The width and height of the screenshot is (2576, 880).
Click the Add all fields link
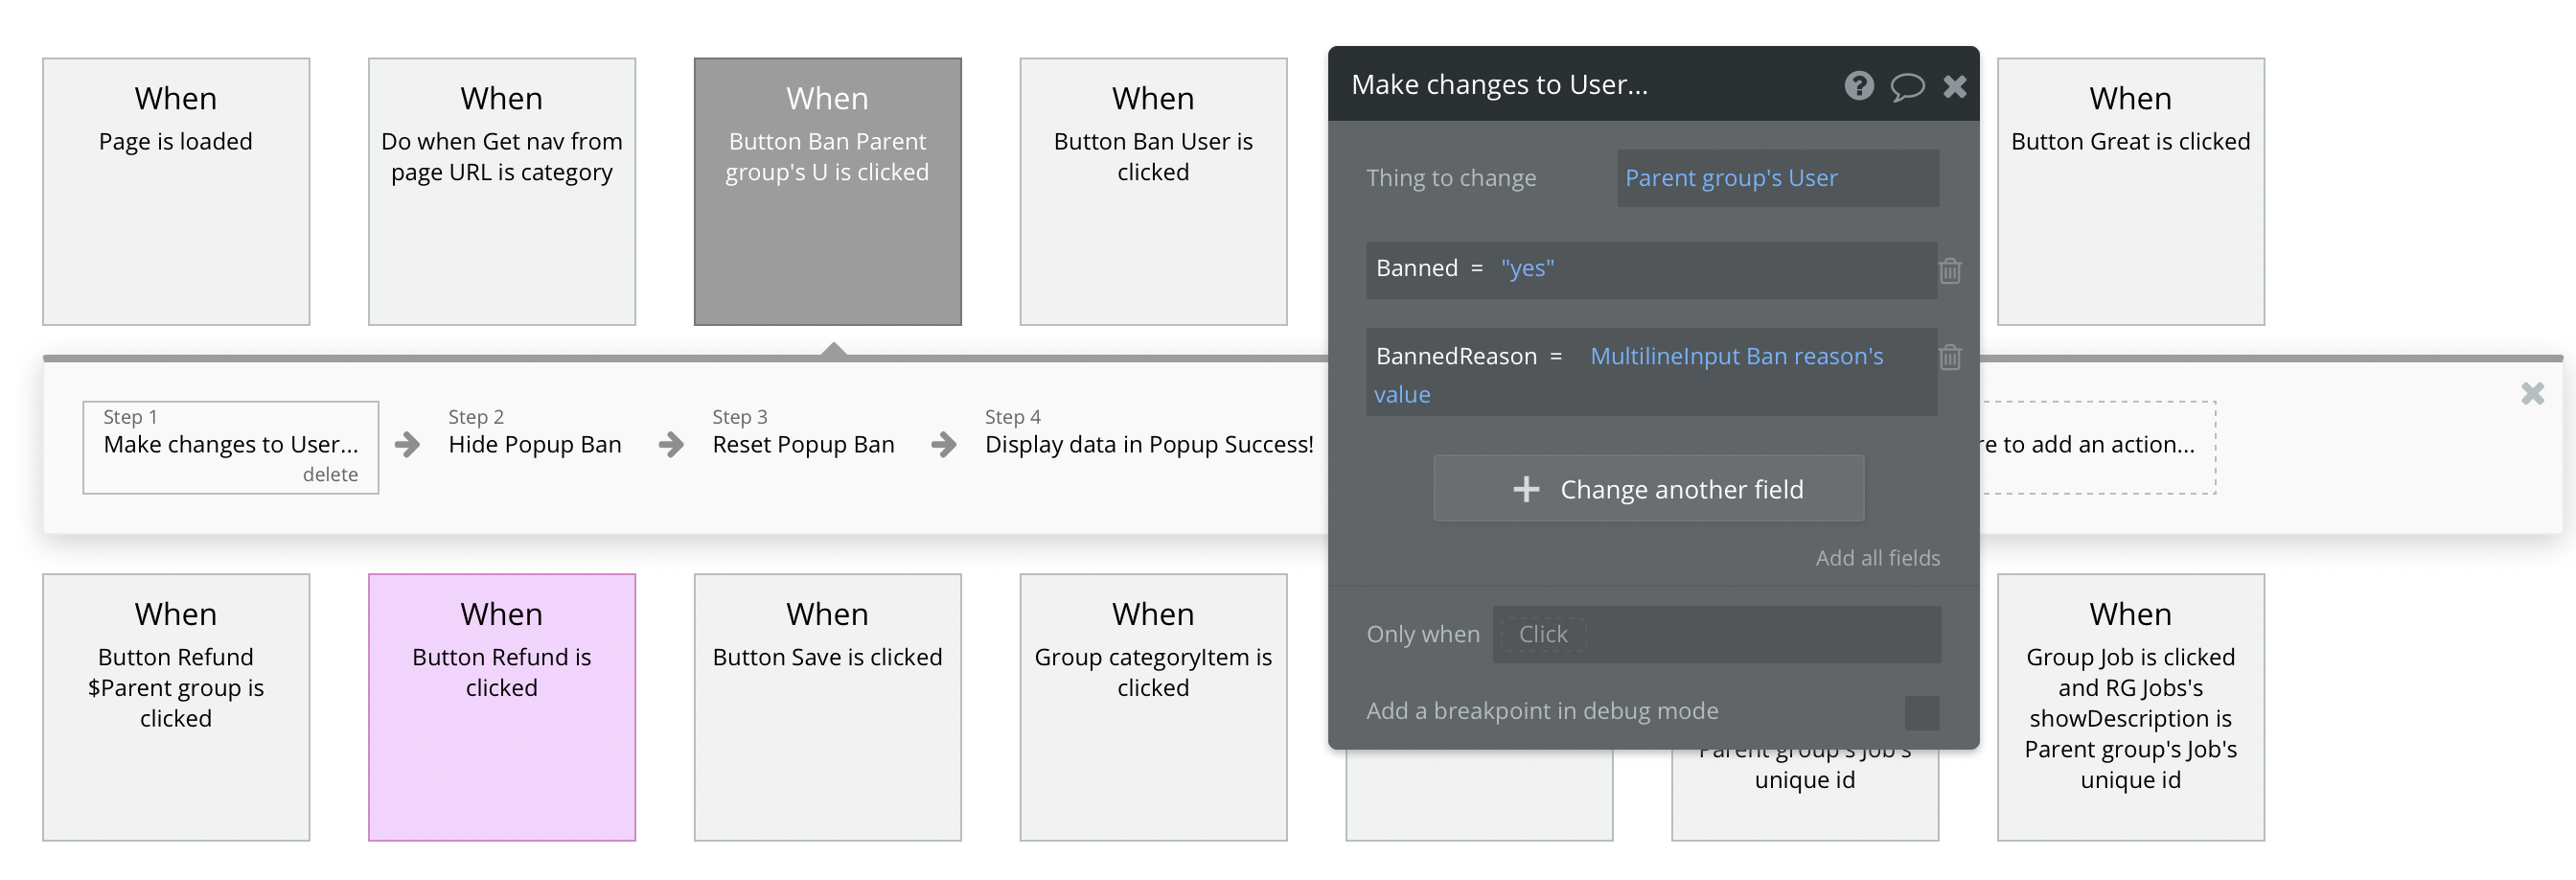click(x=1877, y=558)
